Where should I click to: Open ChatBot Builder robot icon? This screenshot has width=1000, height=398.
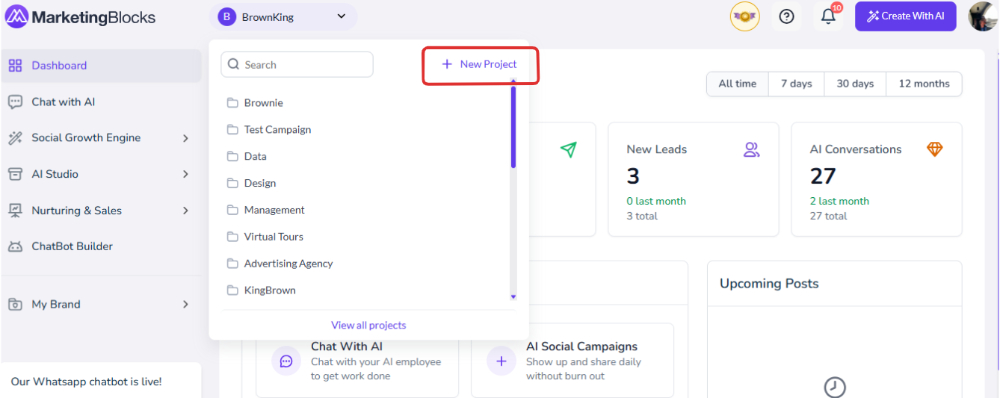coord(15,246)
